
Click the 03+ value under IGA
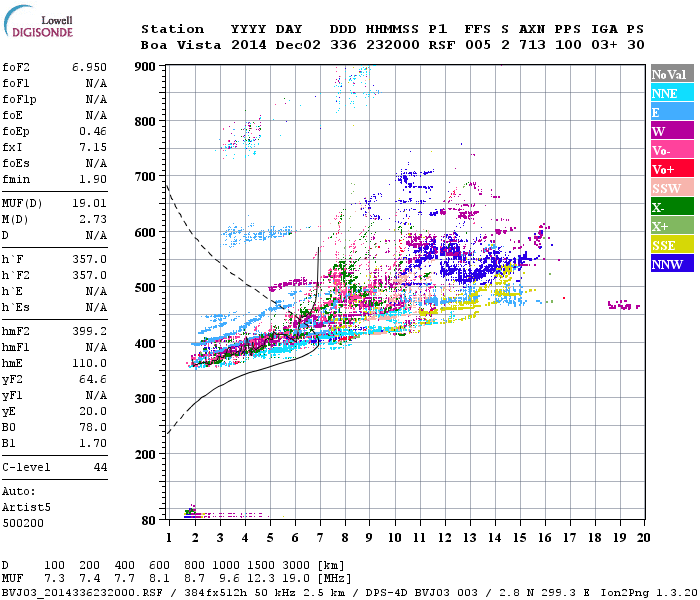pyautogui.click(x=604, y=45)
